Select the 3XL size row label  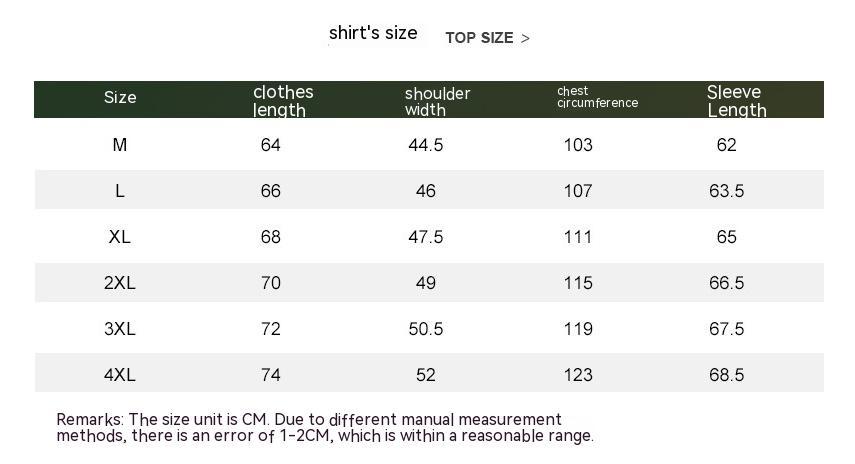coord(120,329)
